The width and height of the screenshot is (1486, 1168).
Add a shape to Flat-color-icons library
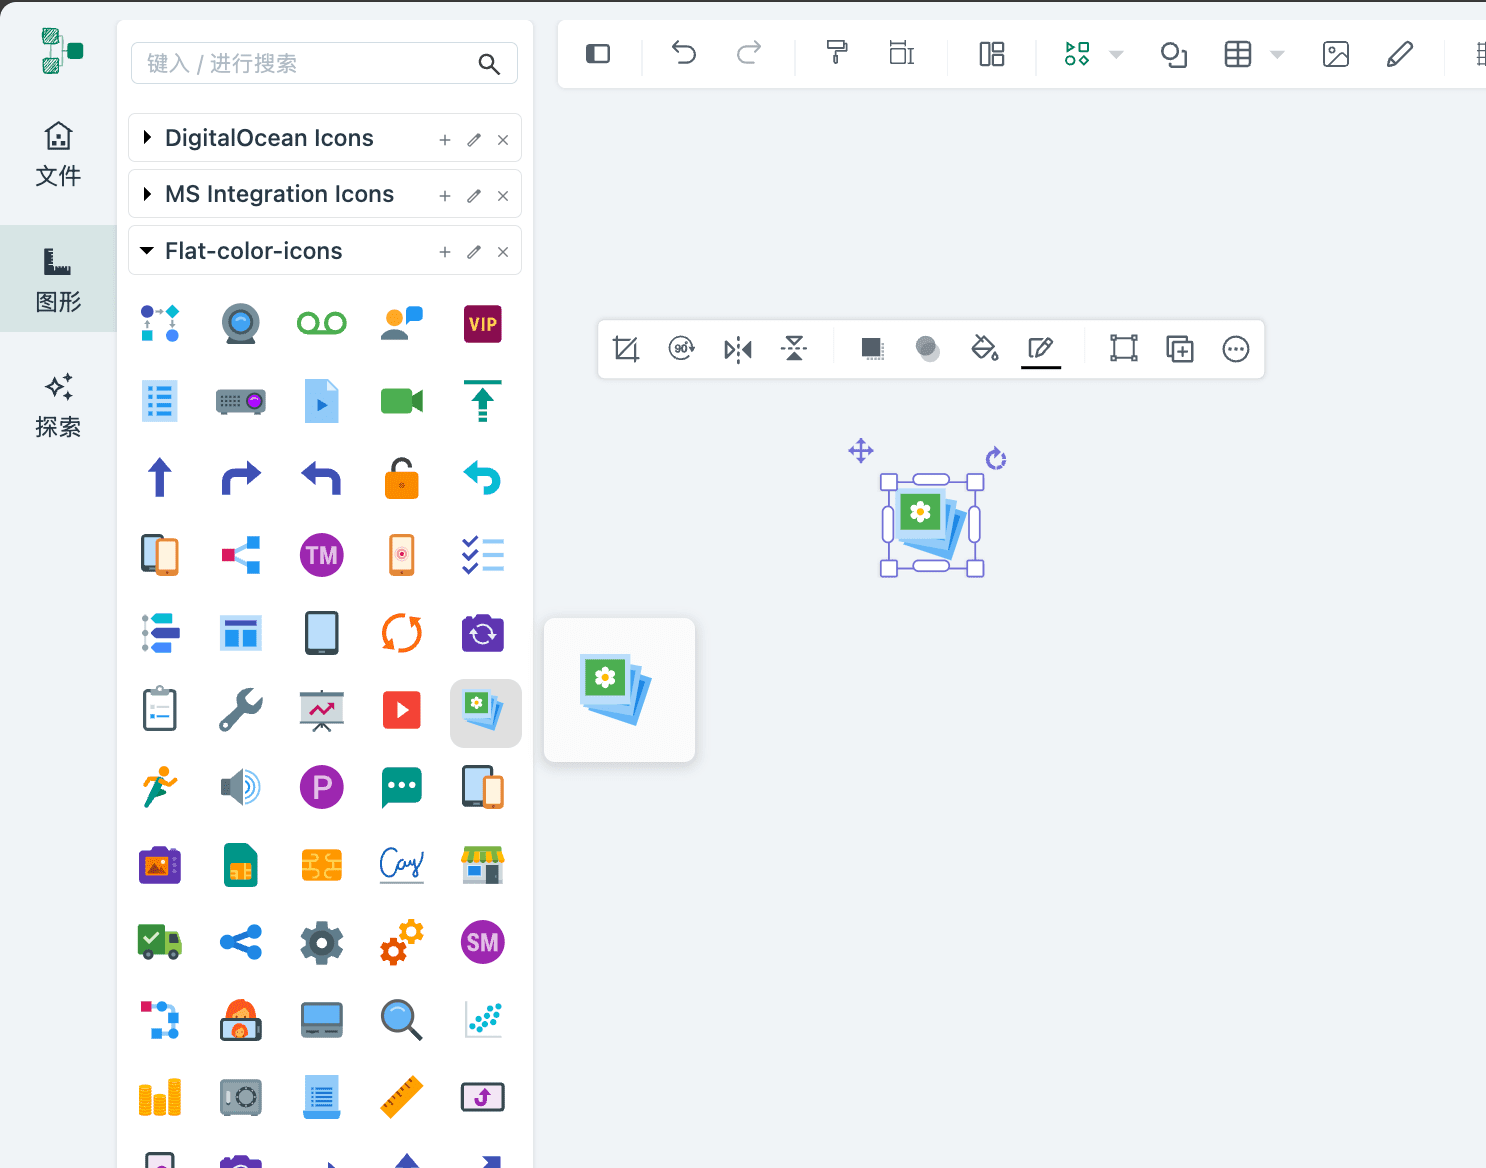coord(445,252)
